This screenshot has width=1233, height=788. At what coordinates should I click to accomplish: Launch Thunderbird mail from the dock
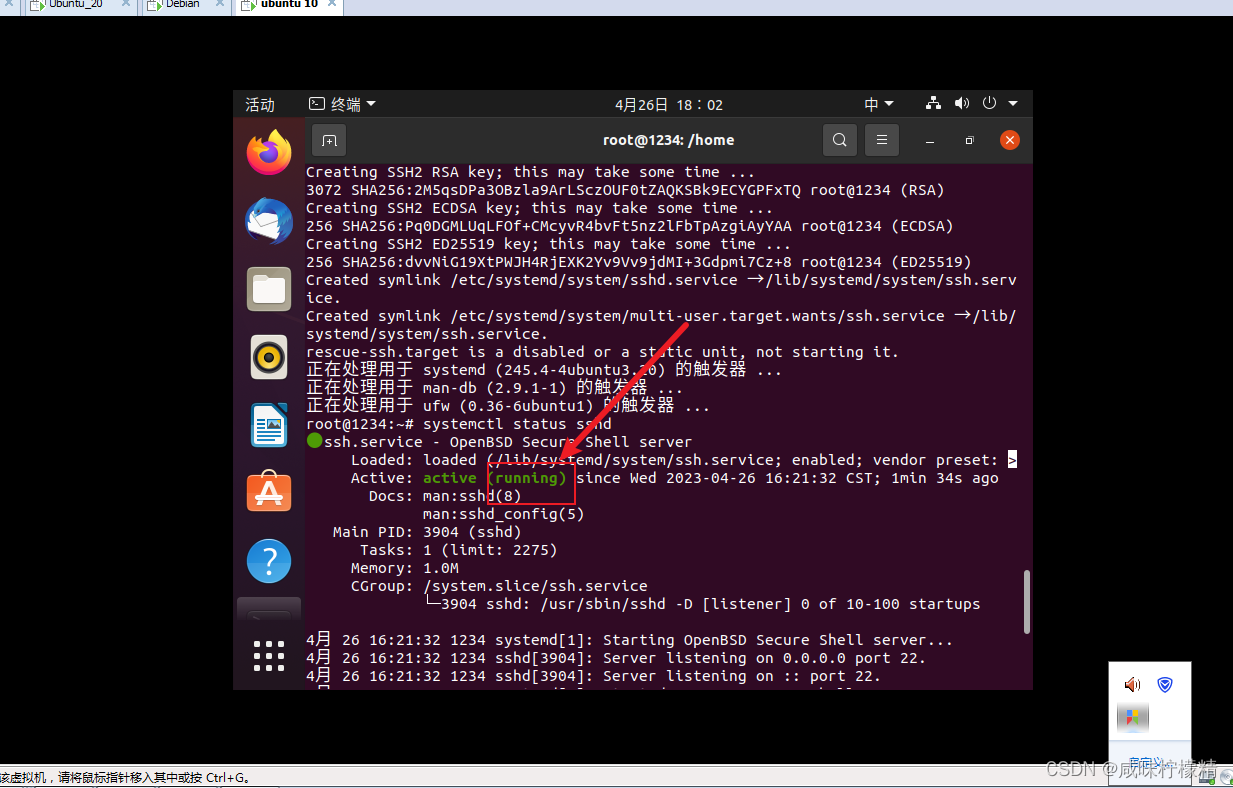click(268, 220)
